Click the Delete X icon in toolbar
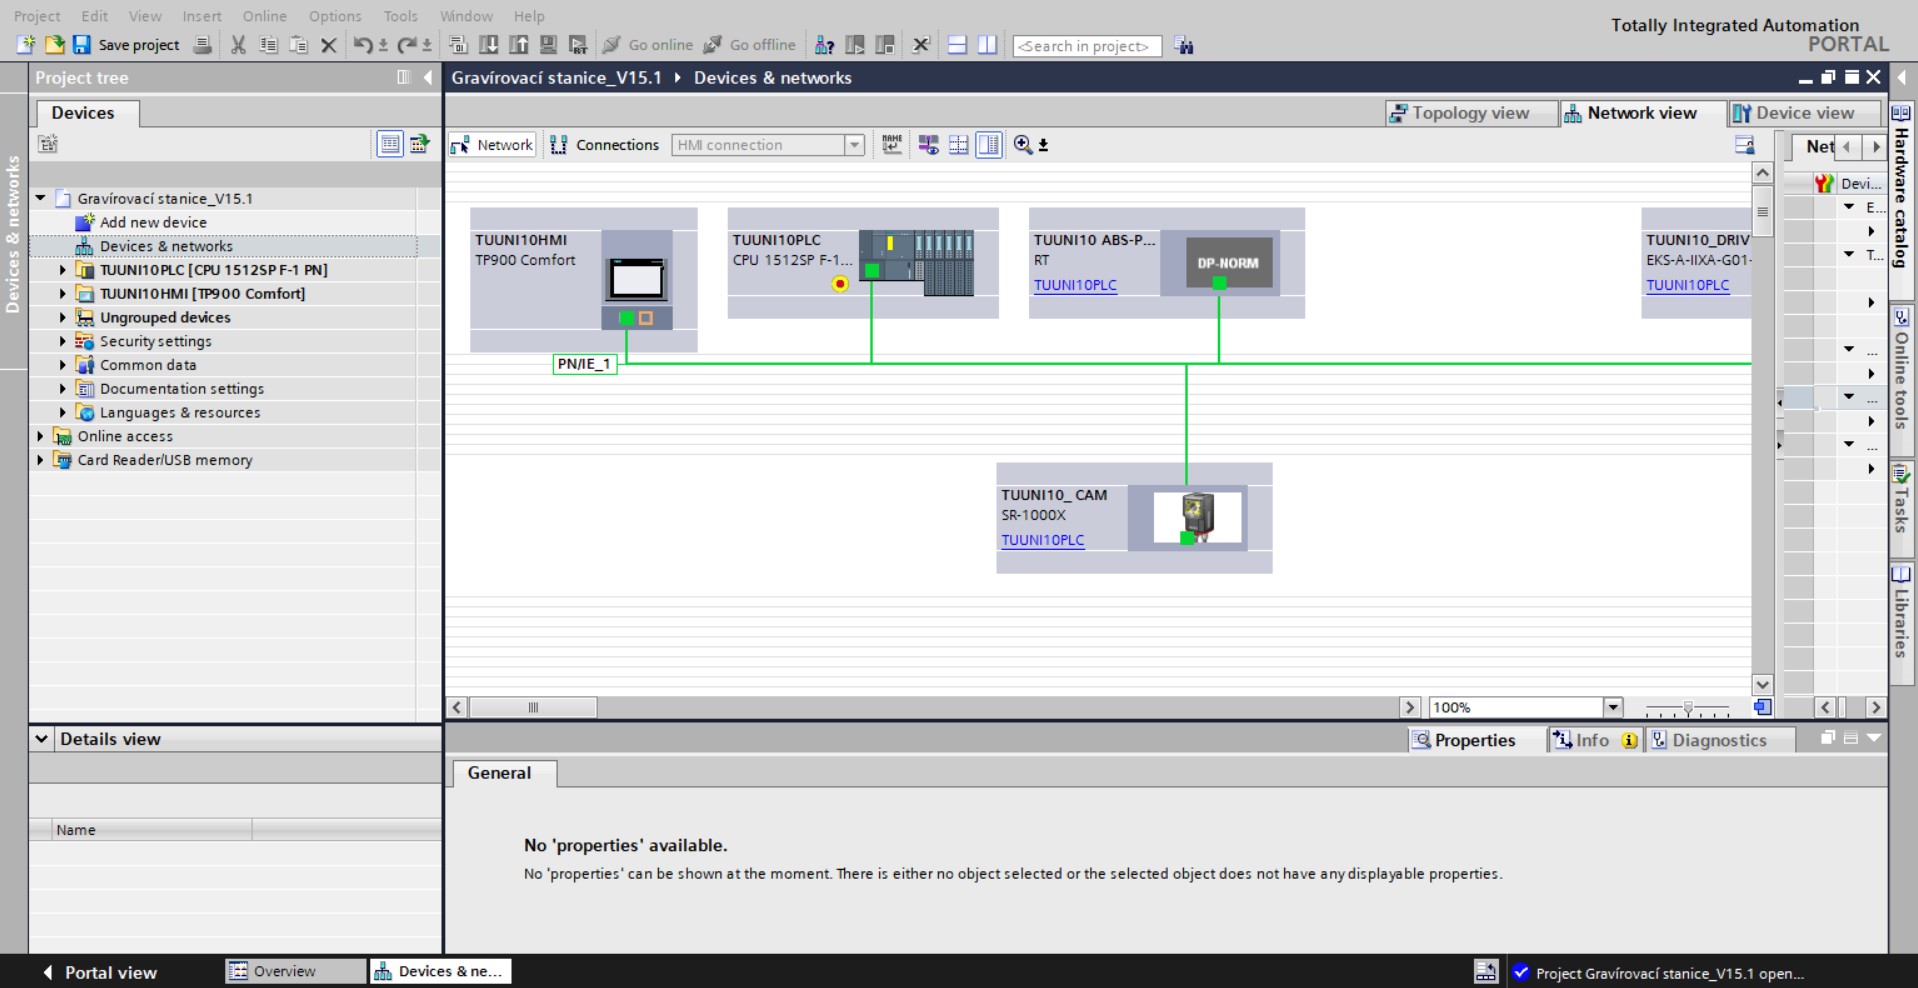Image resolution: width=1918 pixels, height=988 pixels. [x=328, y=45]
